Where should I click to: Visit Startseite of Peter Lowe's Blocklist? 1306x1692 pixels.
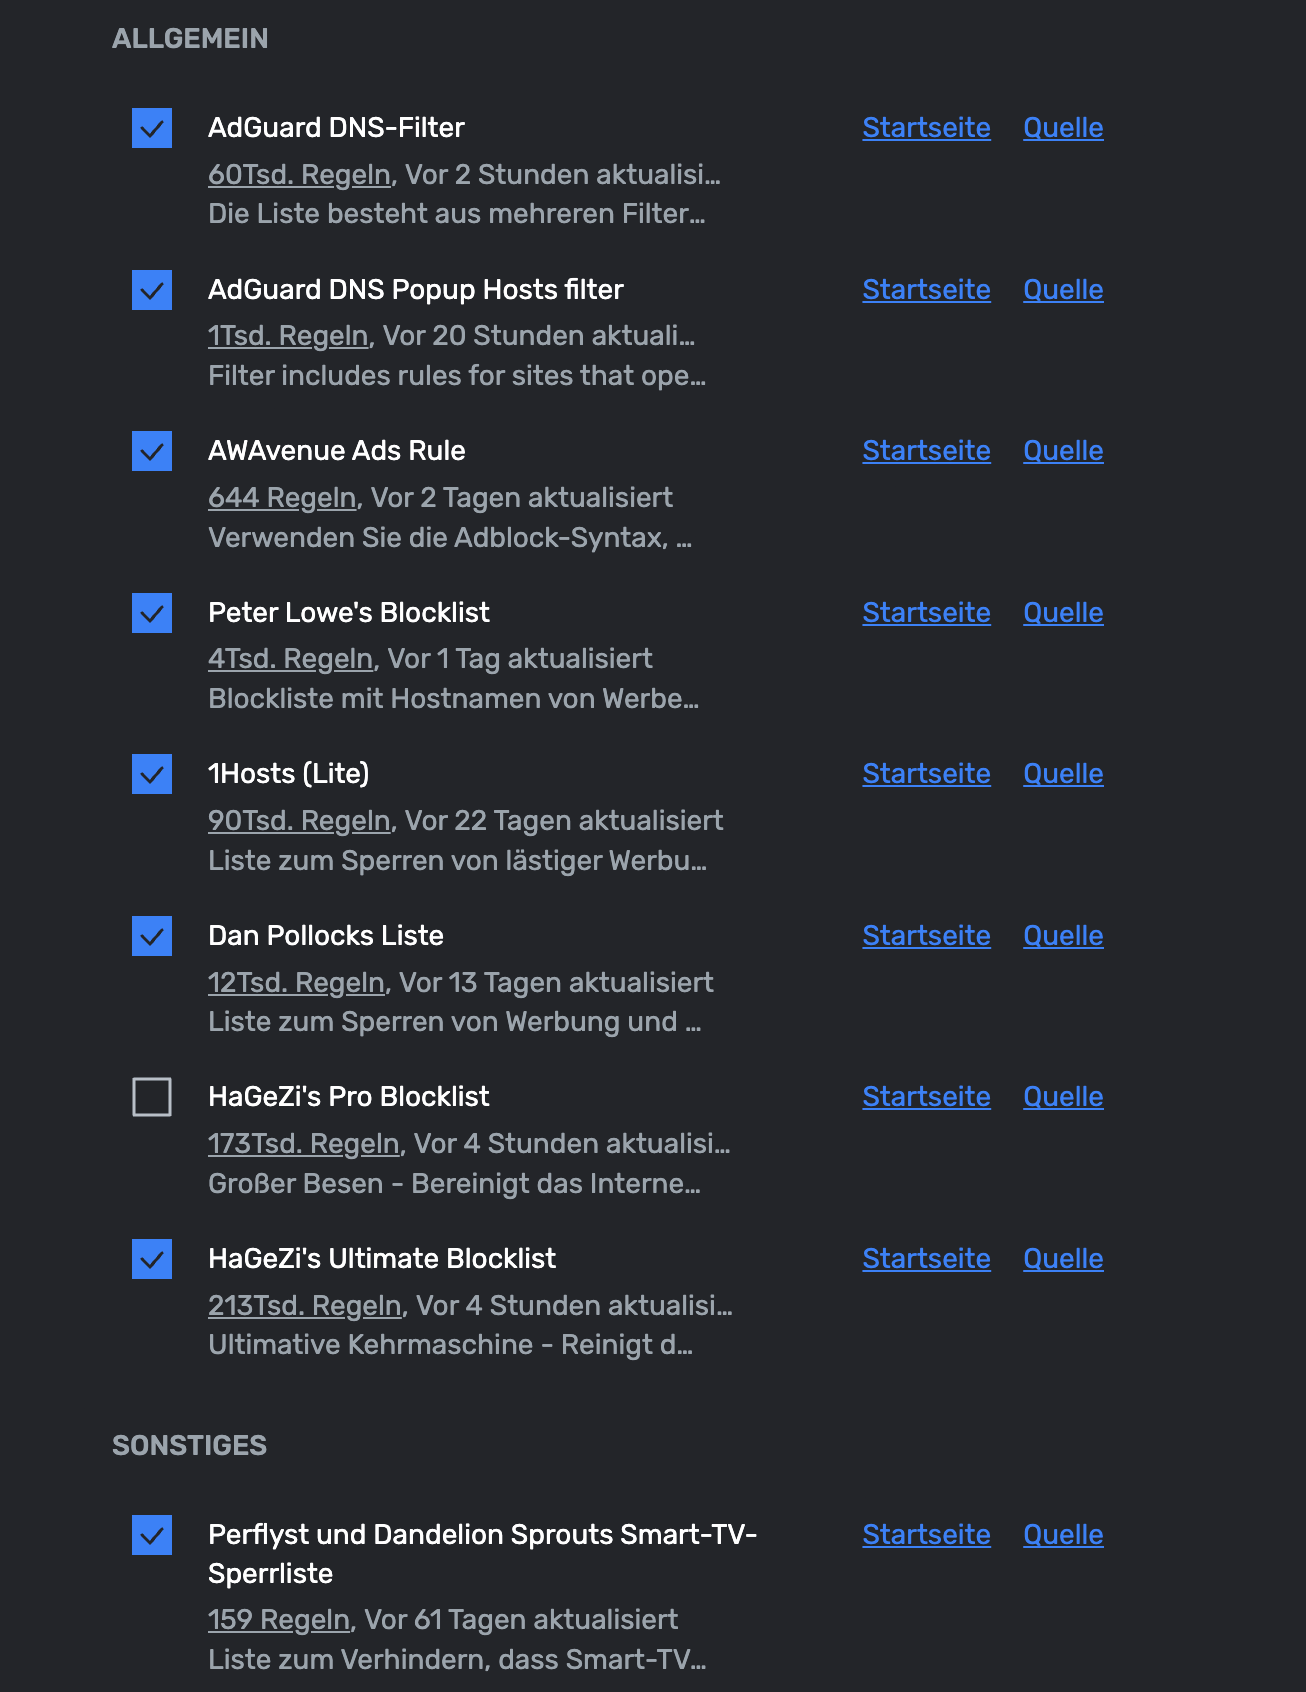926,613
